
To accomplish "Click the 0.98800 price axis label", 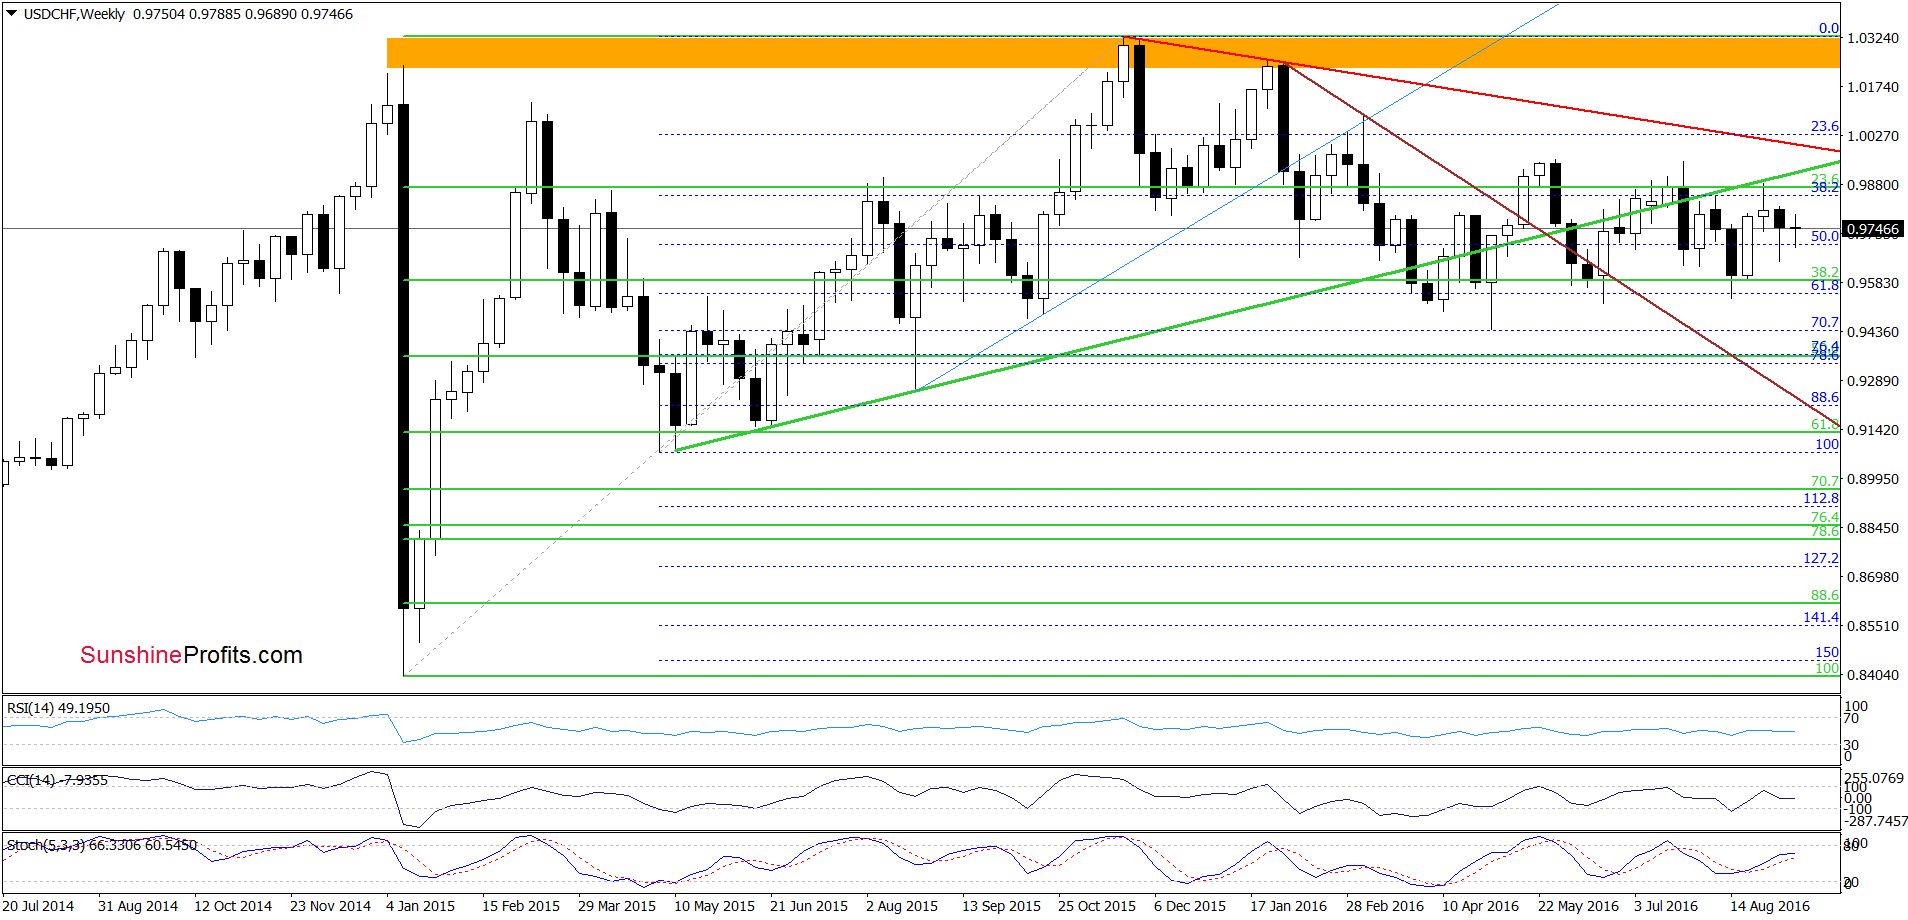I will 1872,185.
